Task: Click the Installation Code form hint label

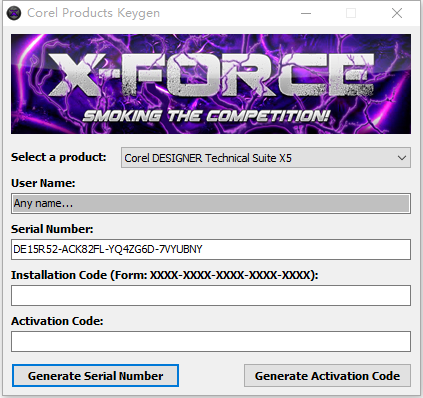Action: (165, 275)
